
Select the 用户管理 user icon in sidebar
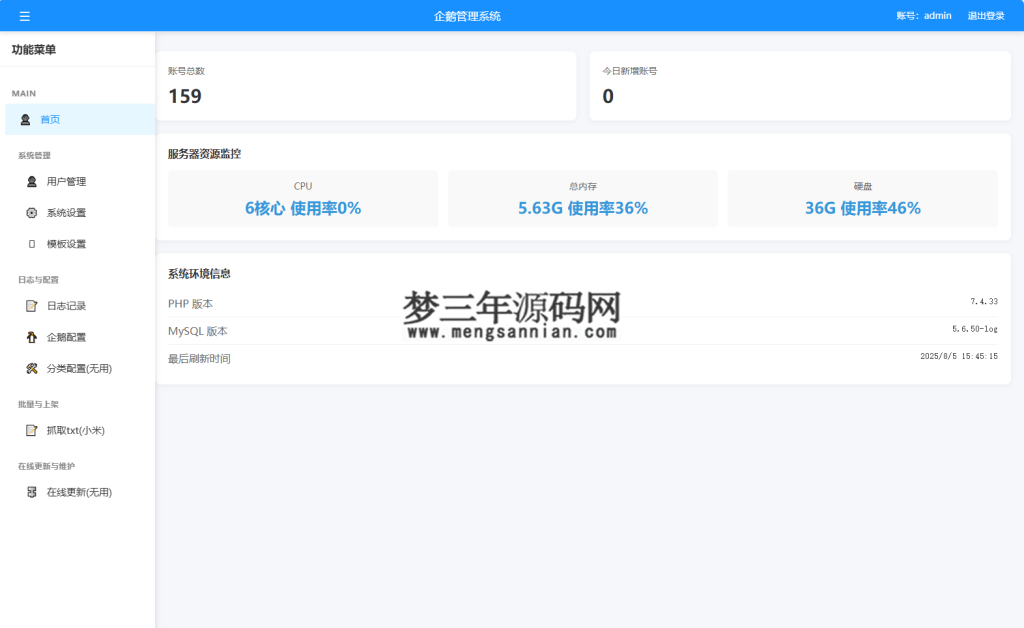30,181
